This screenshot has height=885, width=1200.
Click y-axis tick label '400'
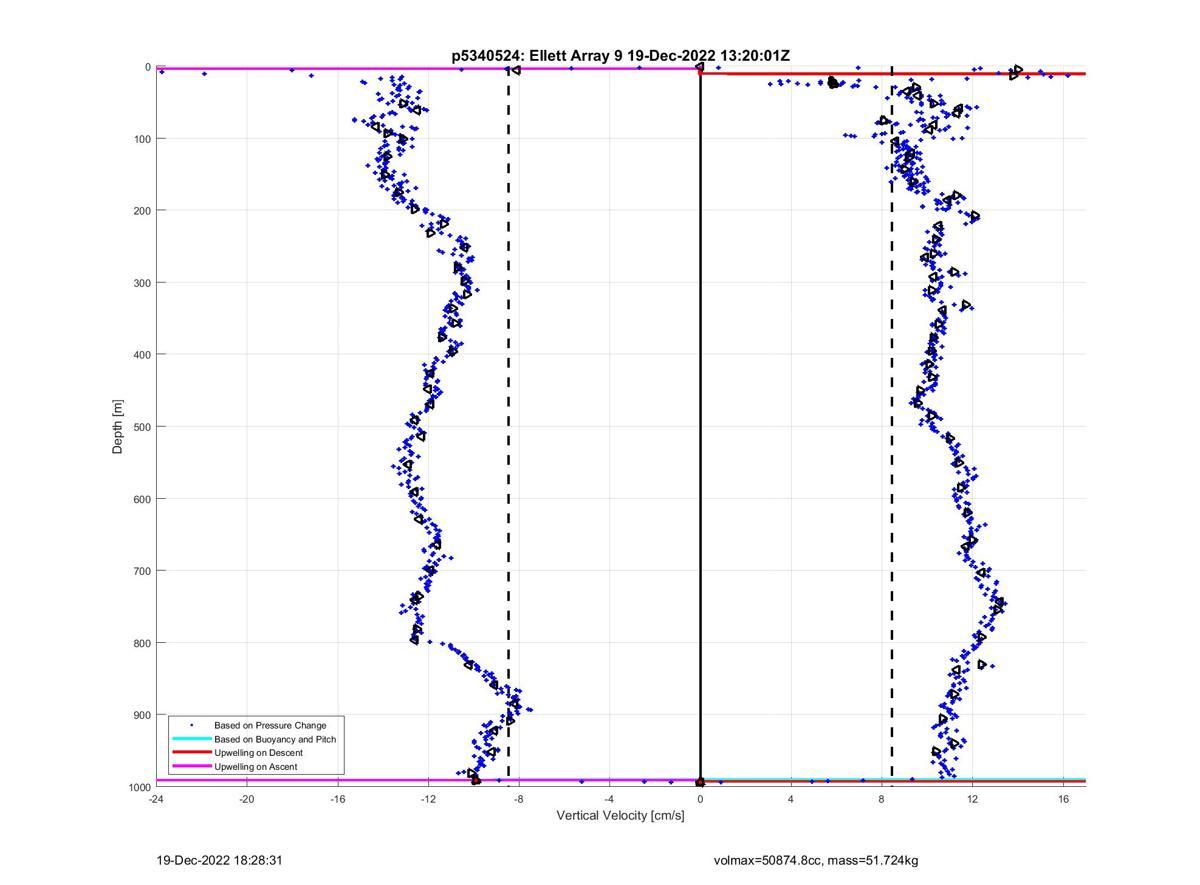coord(141,355)
